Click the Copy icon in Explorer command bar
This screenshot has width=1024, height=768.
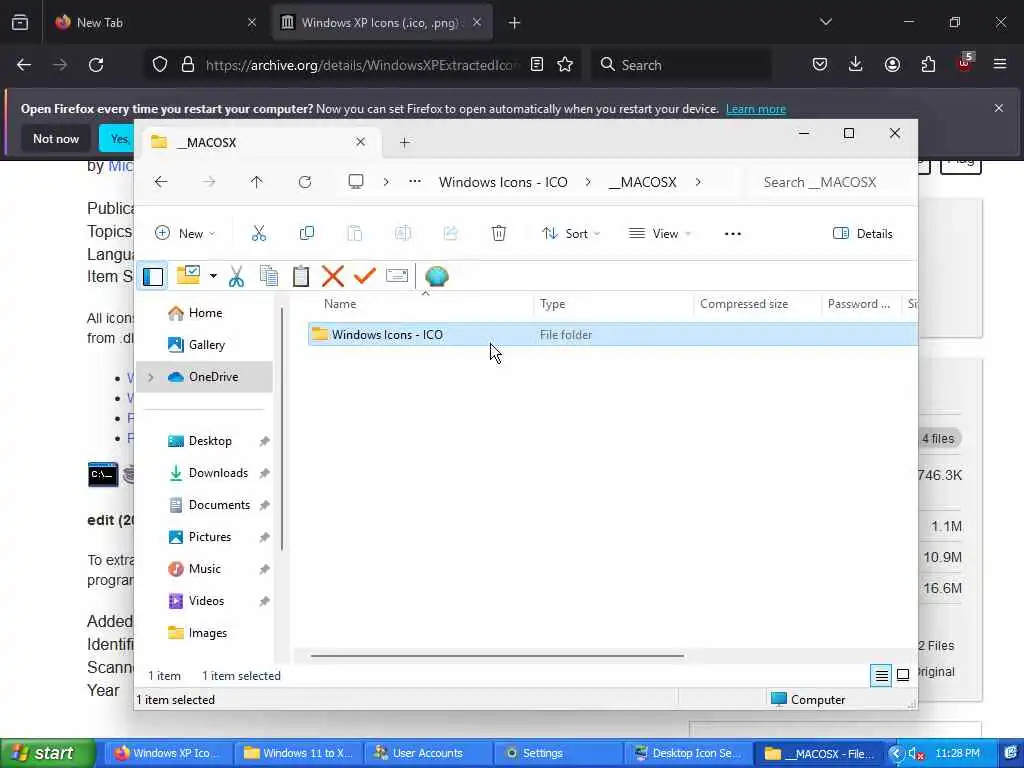tap(306, 233)
